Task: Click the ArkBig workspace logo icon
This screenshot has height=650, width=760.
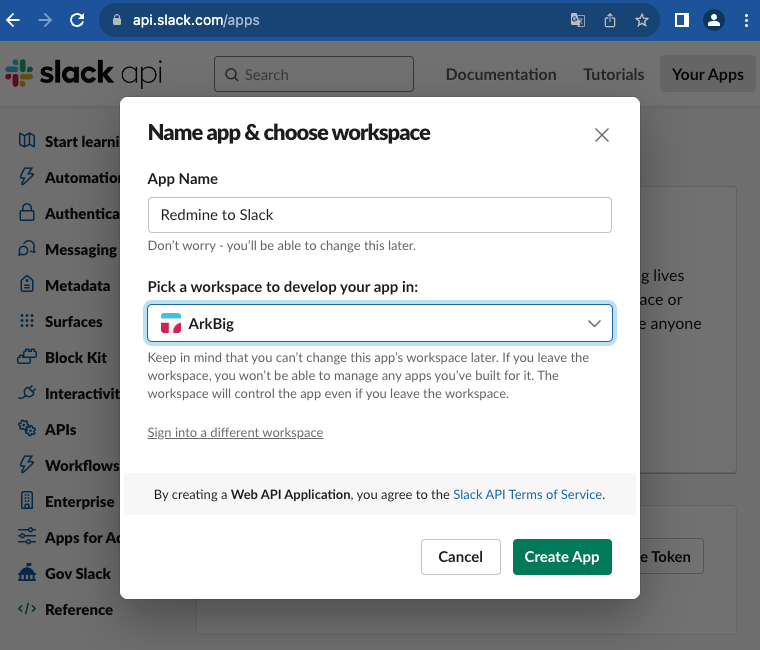Action: pyautogui.click(x=171, y=323)
